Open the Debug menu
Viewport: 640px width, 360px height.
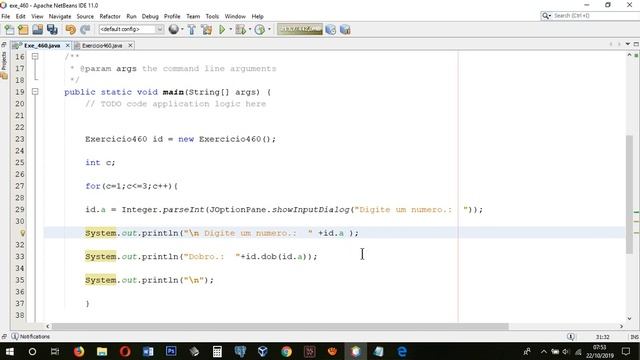coord(150,16)
